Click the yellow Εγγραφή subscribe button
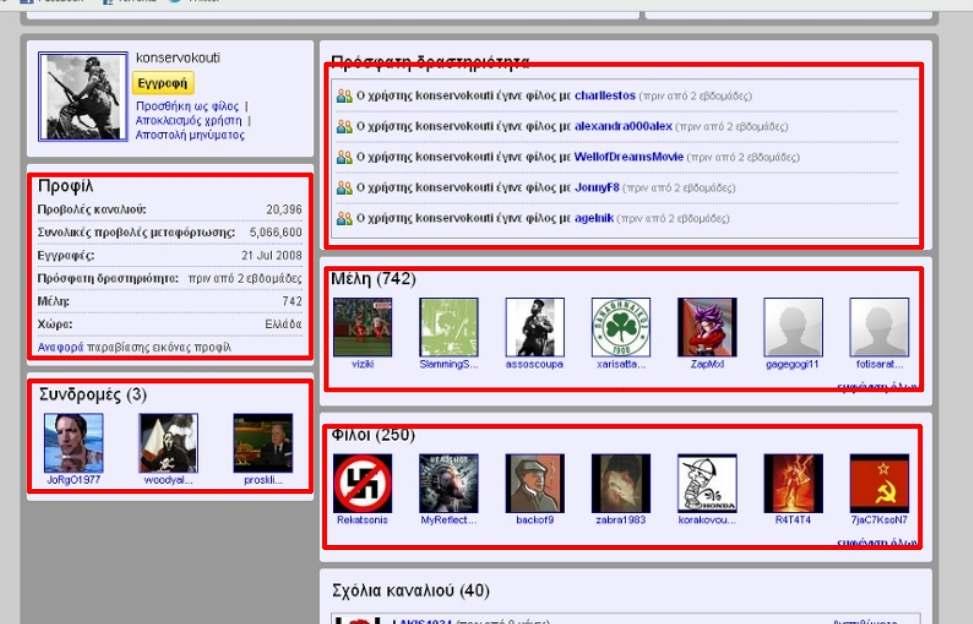Image resolution: width=973 pixels, height=624 pixels. point(163,82)
